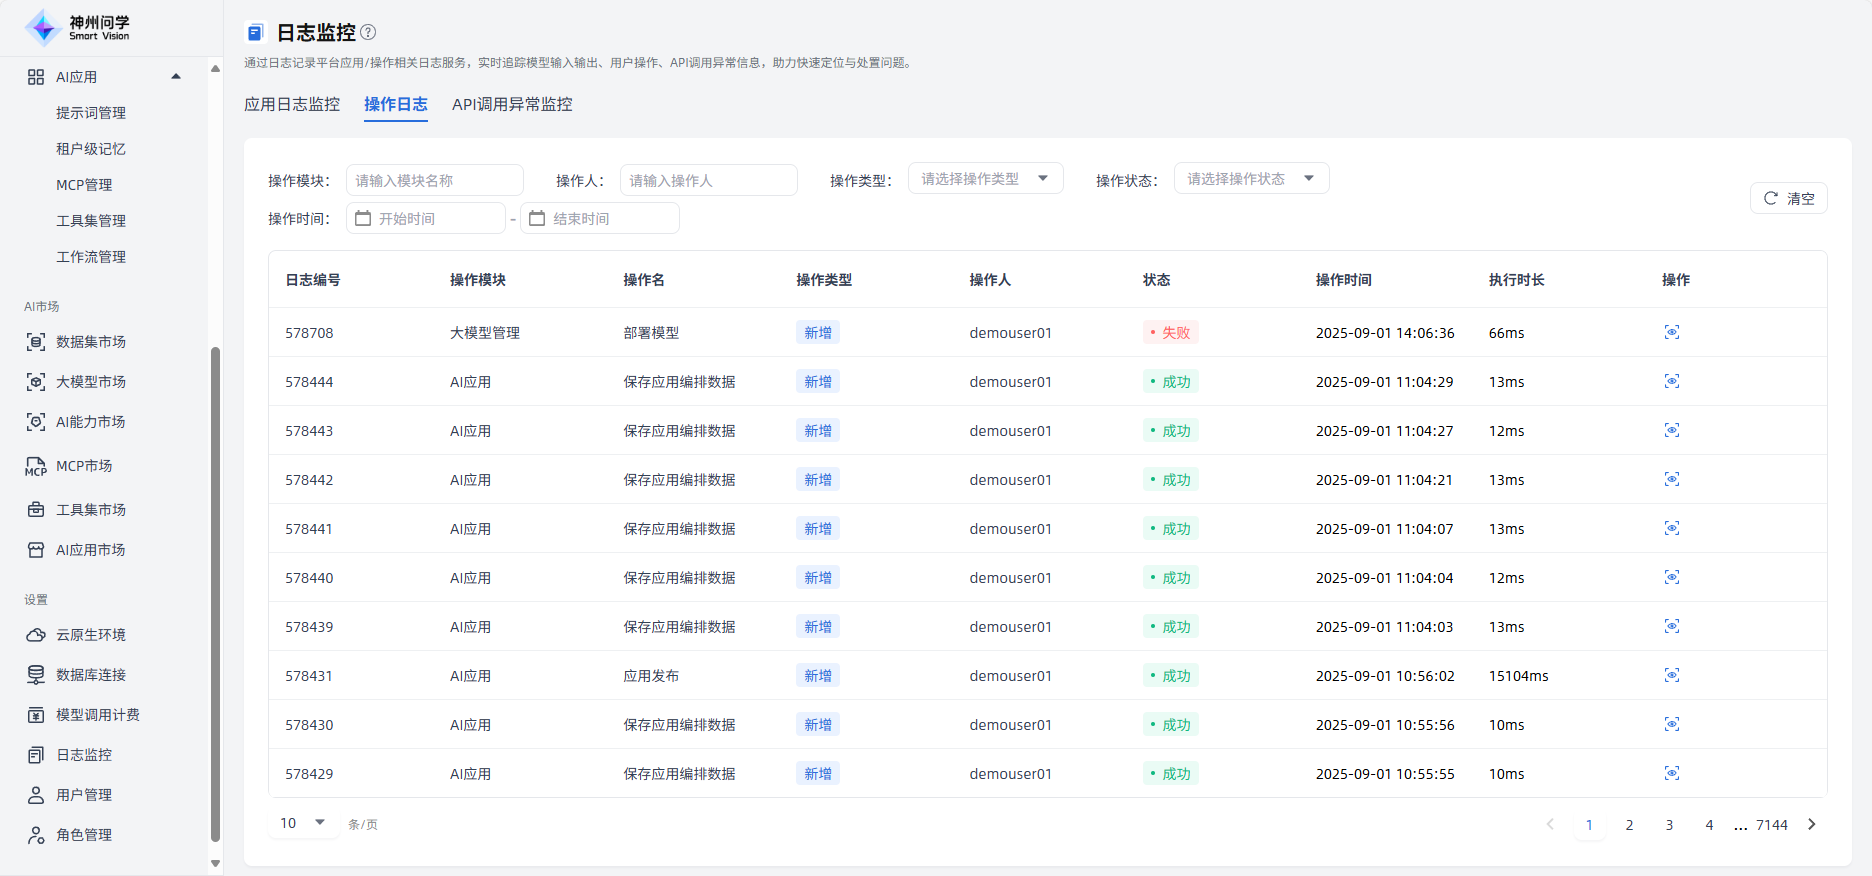Screen dimensions: 1872x876
Task: Open 数据集市场 from the sidebar
Action: pyautogui.click(x=90, y=342)
